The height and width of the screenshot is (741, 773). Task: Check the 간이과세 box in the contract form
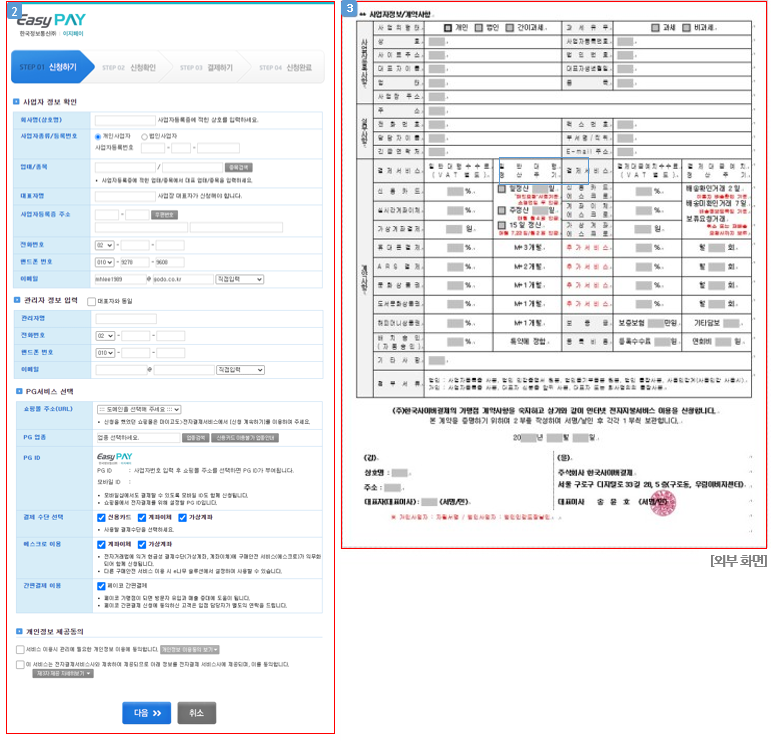click(x=510, y=28)
